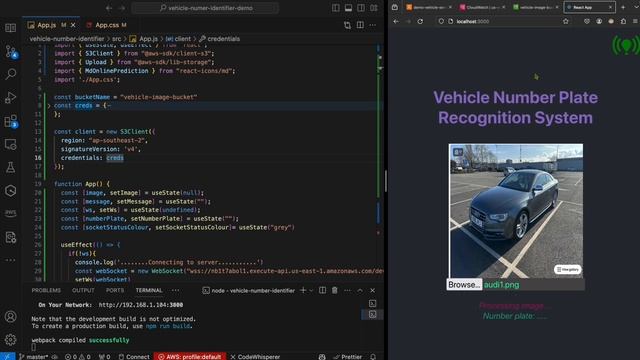The image size is (640, 360).
Task: Open the Source Control view
Action: (x=11, y=51)
